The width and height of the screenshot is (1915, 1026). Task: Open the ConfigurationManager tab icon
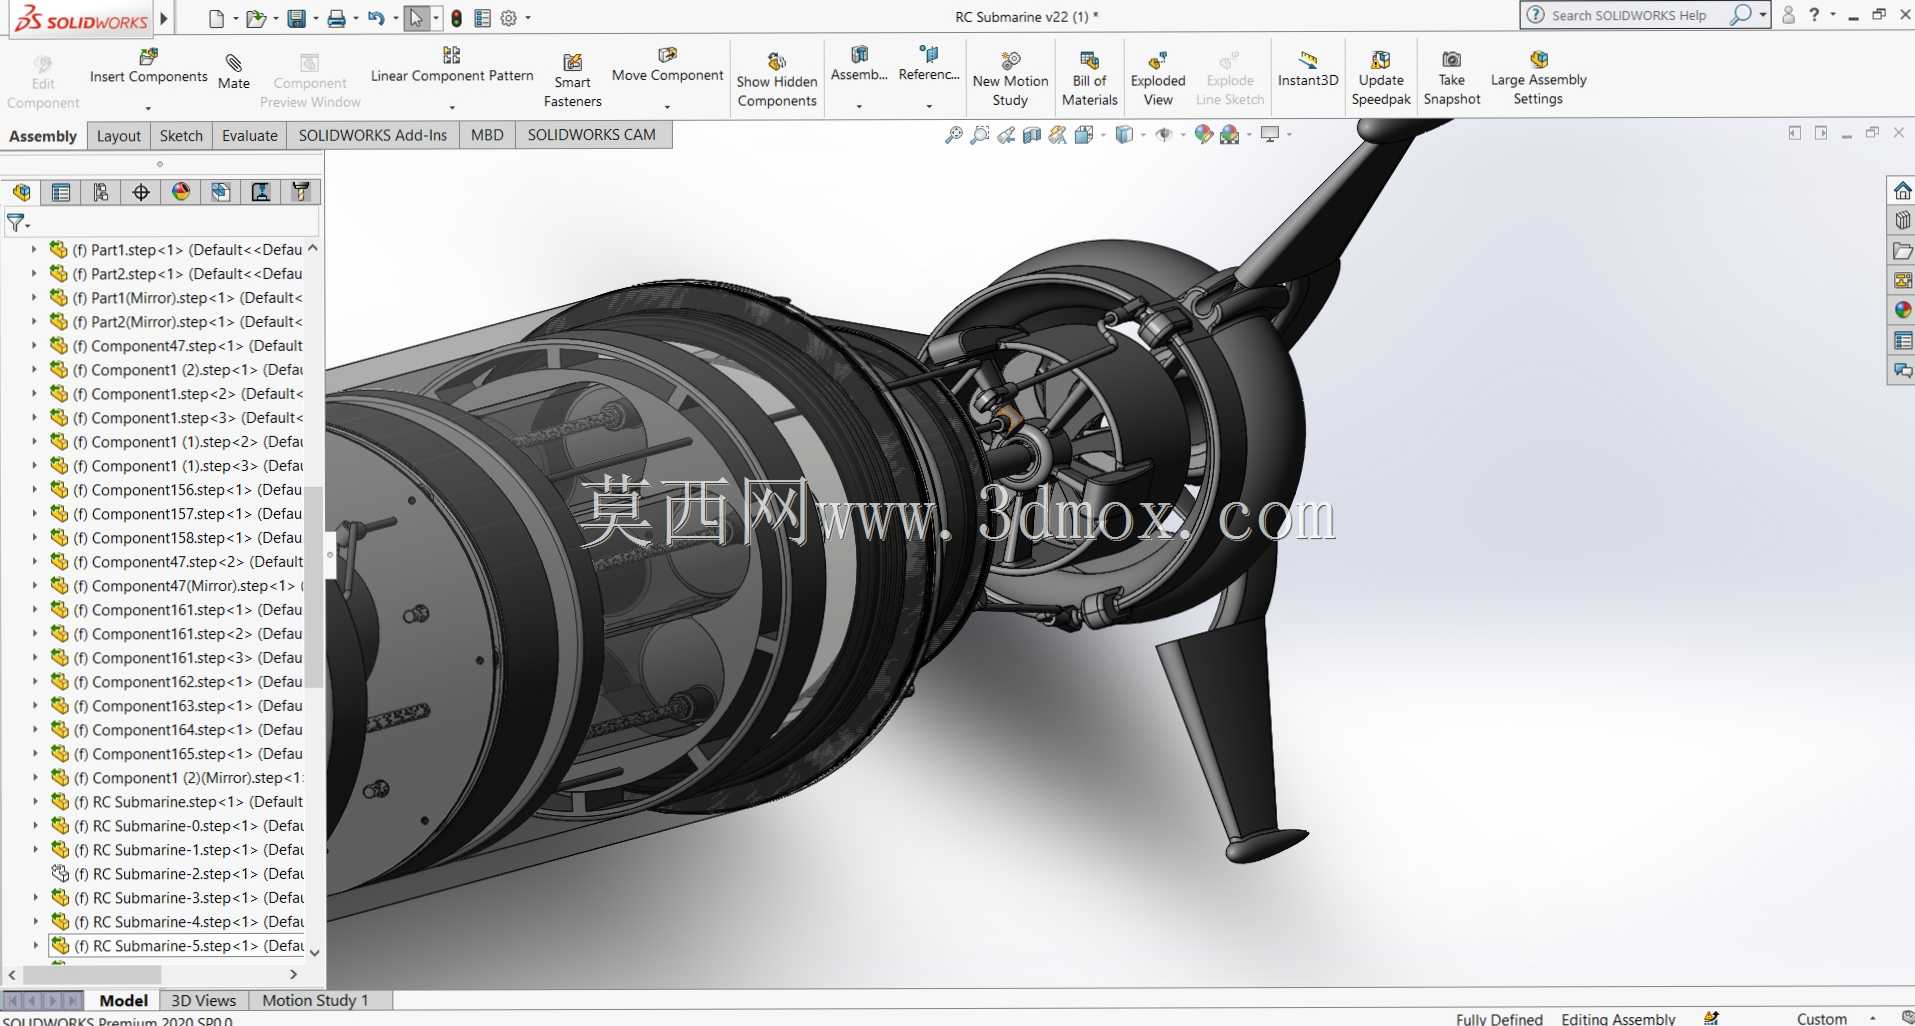[x=101, y=192]
